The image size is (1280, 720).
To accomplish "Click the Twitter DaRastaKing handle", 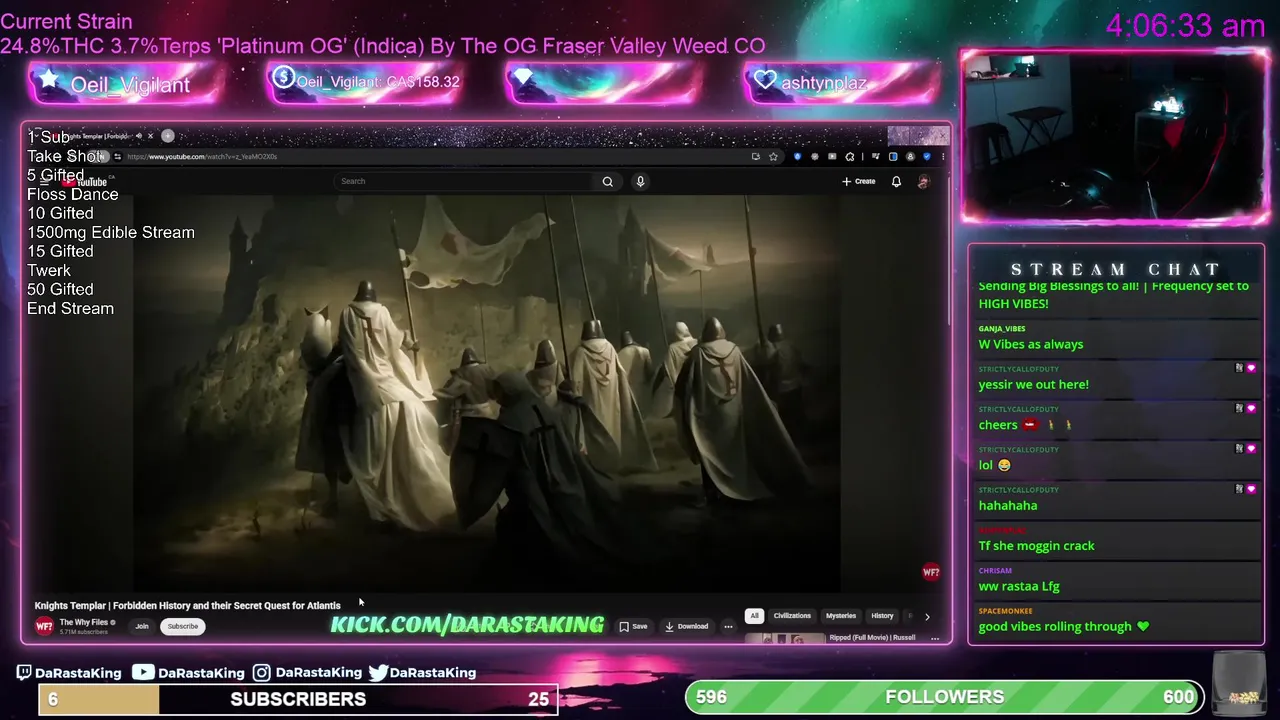I will [x=432, y=672].
